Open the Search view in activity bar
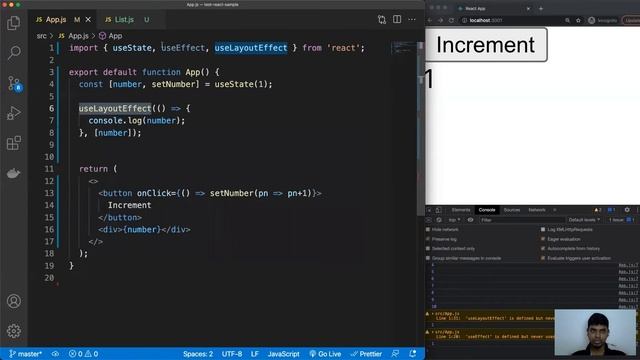 click(13, 53)
